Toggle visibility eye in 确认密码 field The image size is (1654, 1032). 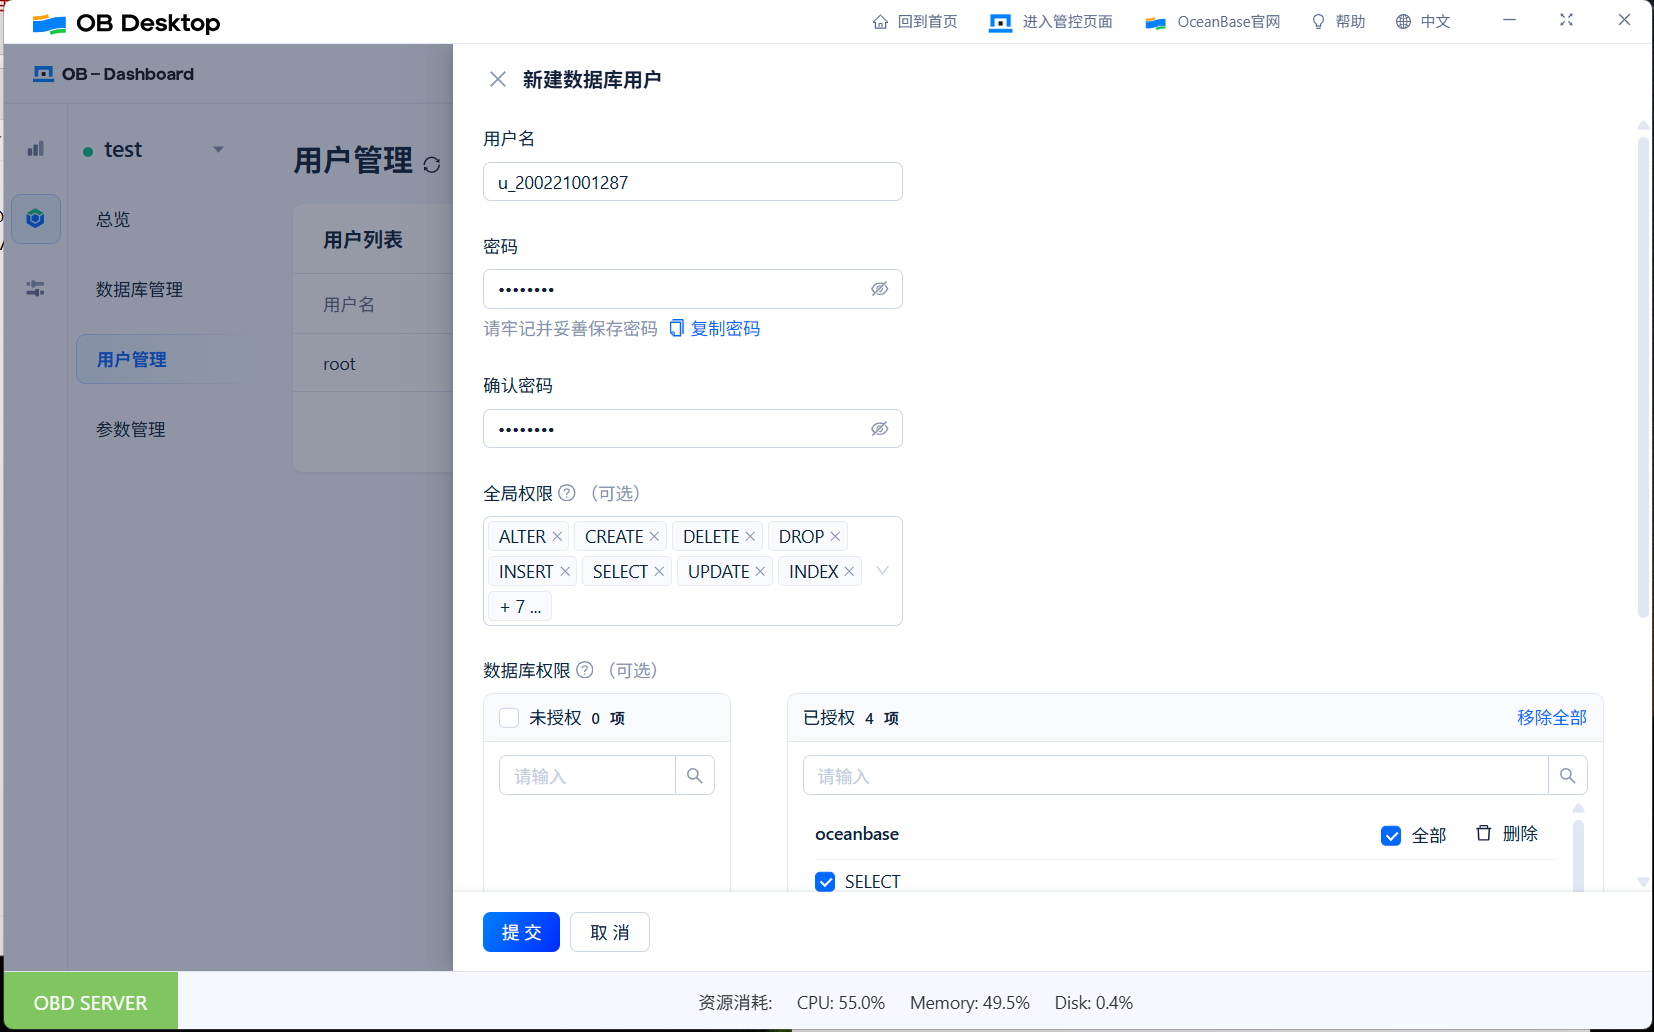coord(879,428)
